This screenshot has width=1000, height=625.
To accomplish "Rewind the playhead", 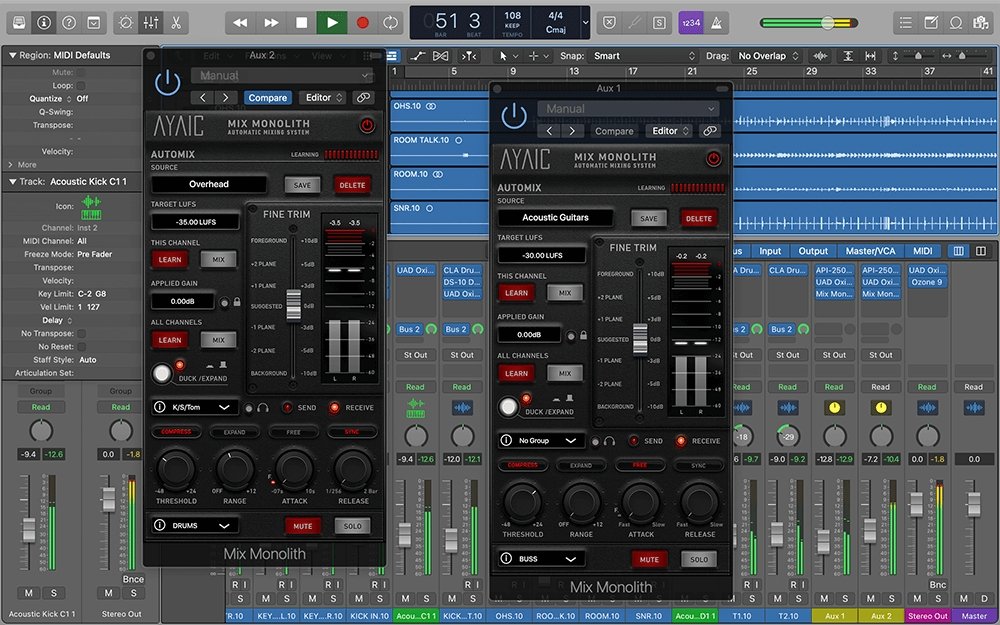I will [x=240, y=23].
